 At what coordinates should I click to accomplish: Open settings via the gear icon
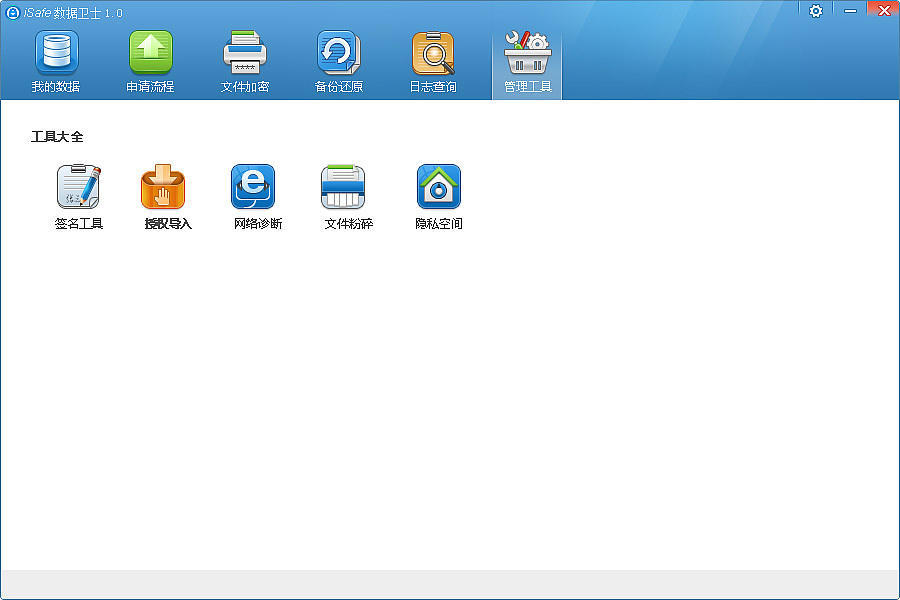[x=816, y=11]
